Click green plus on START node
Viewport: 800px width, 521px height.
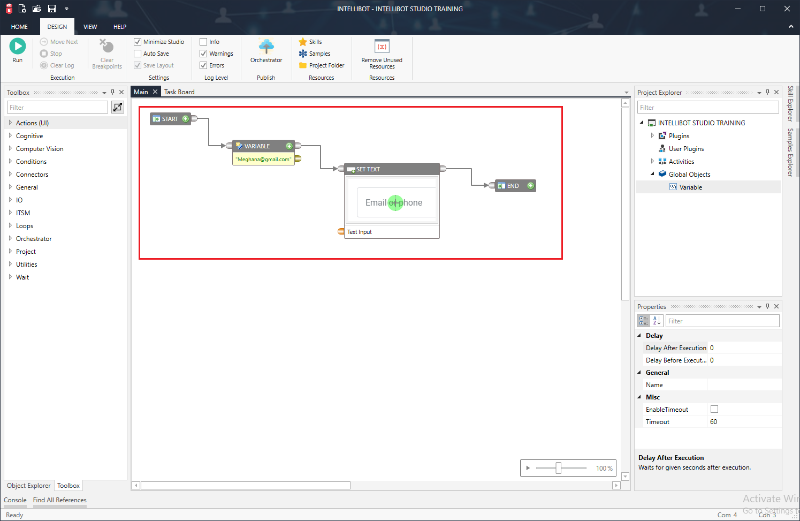click(x=185, y=119)
